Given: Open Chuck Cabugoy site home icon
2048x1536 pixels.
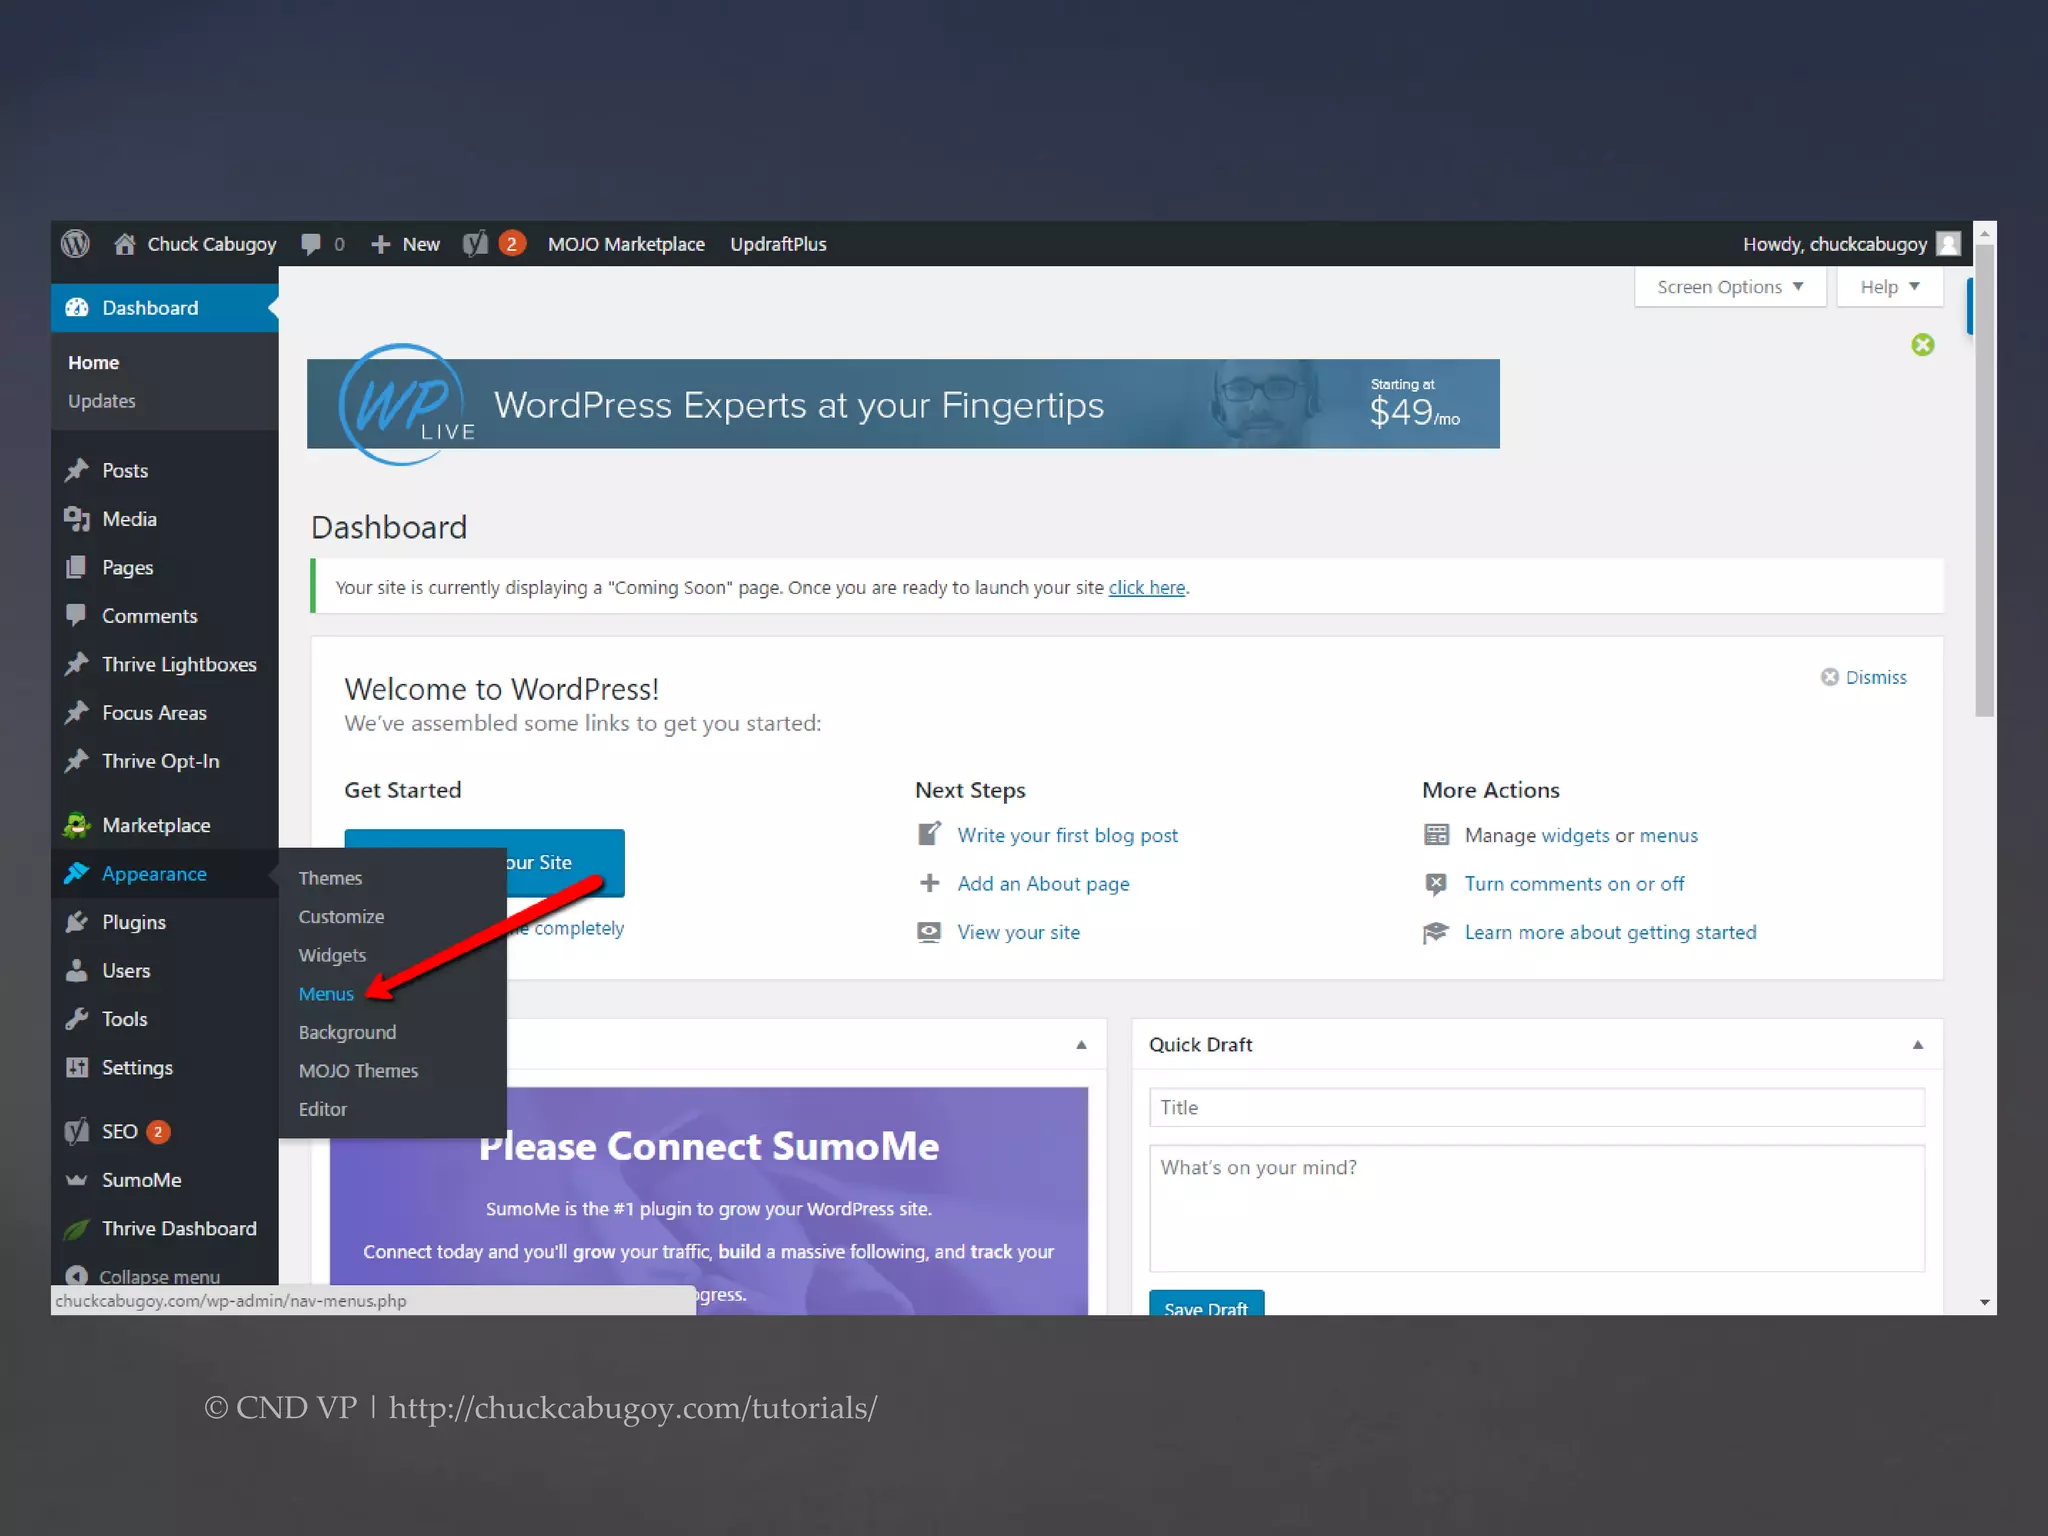Looking at the screenshot, I should tap(125, 244).
